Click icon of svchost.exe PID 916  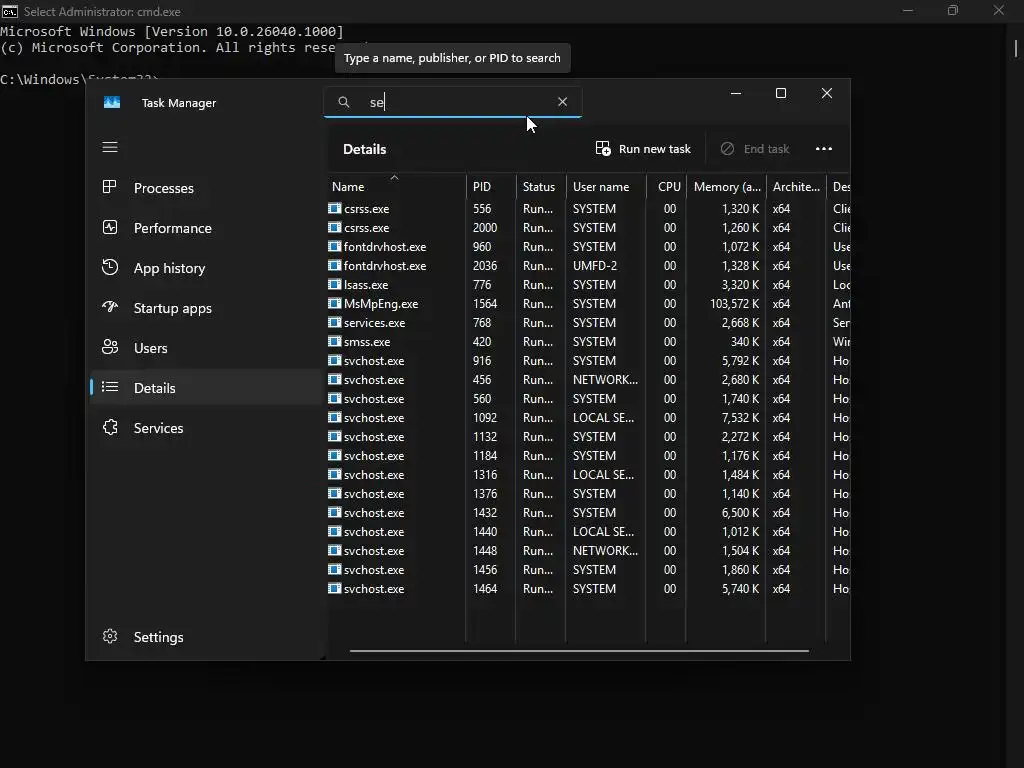pyautogui.click(x=334, y=360)
